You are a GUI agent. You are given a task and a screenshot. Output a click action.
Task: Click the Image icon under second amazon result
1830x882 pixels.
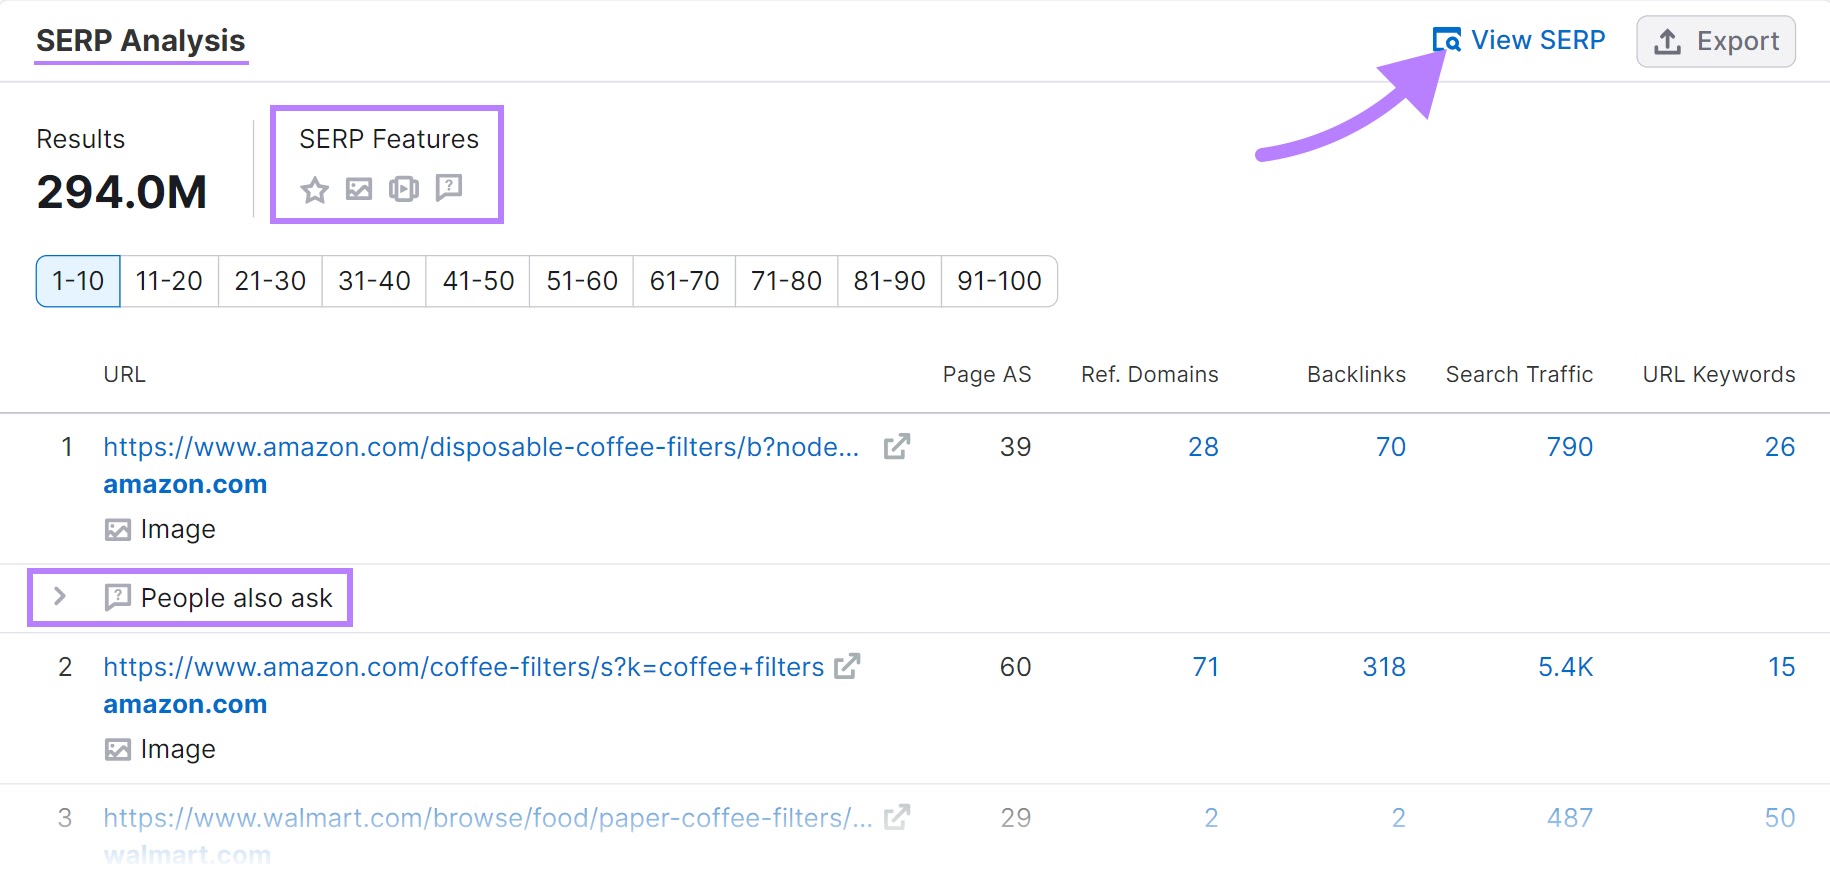[118, 750]
